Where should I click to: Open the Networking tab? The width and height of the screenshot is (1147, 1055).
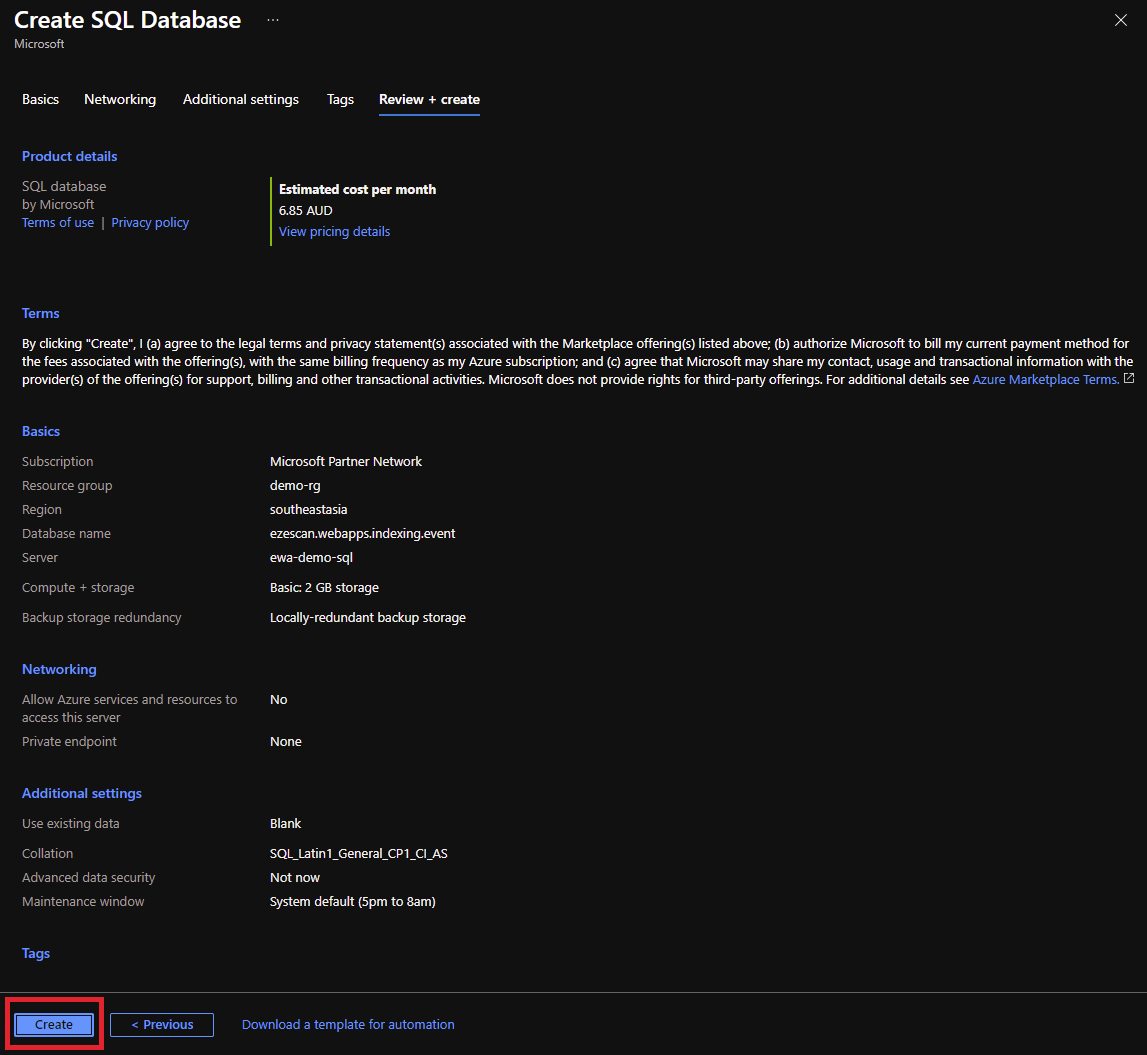pyautogui.click(x=120, y=99)
